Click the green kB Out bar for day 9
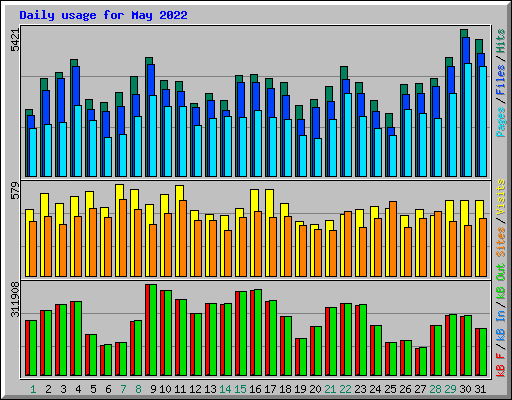Image resolution: width=512 pixels, height=400 pixels. [x=153, y=330]
